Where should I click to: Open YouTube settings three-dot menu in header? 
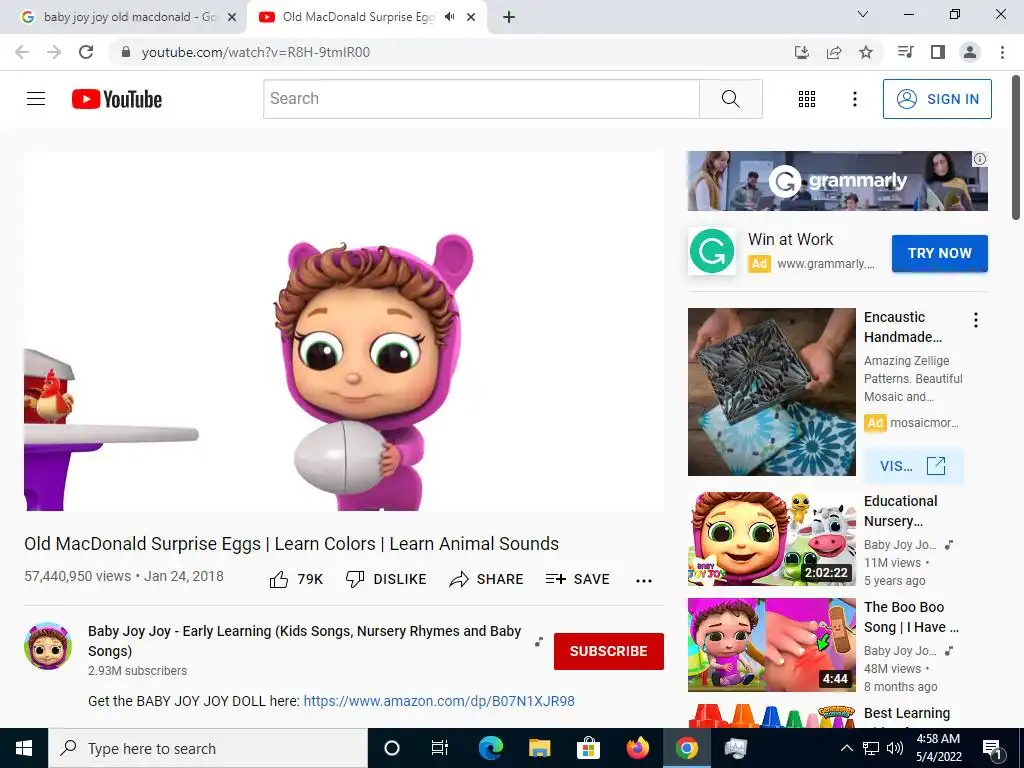pos(855,99)
